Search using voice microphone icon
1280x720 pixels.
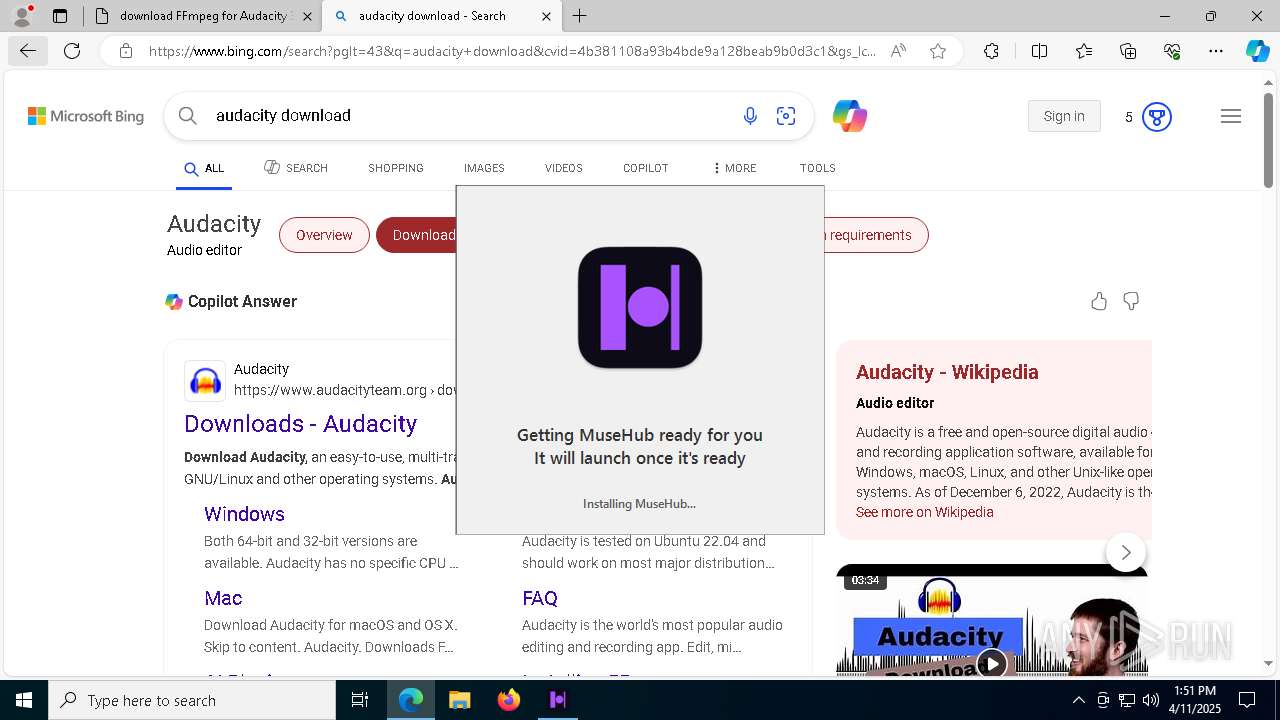(x=750, y=116)
